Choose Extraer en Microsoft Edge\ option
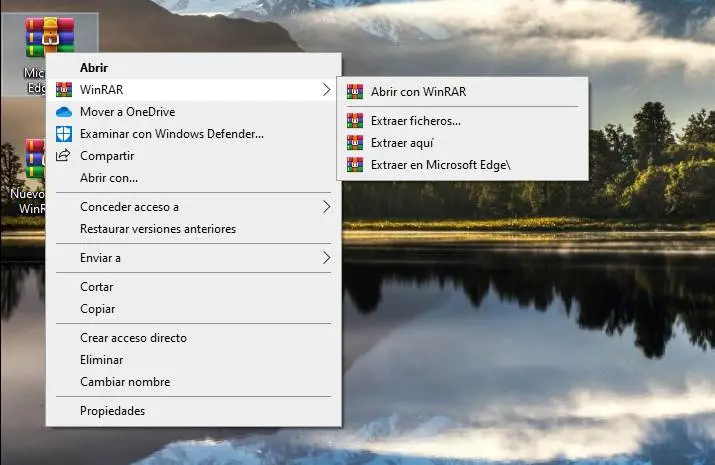 [463, 165]
